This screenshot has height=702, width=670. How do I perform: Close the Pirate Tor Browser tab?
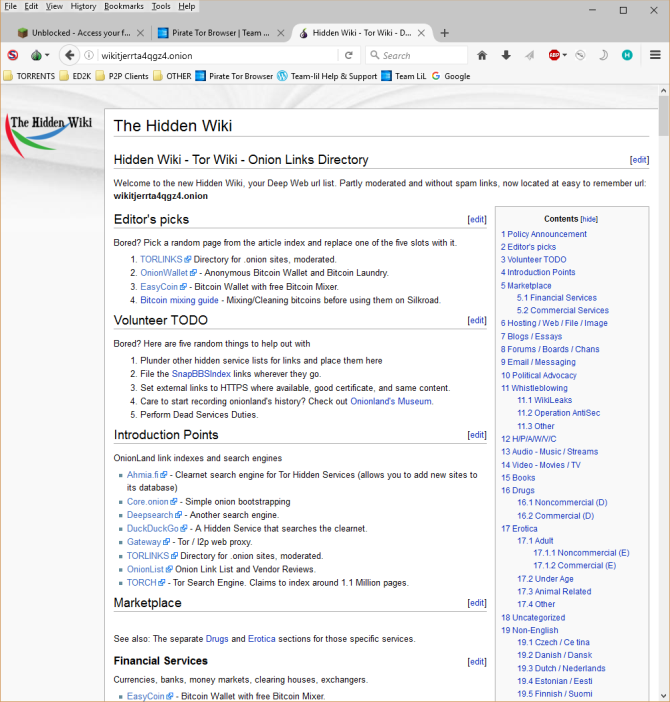click(x=281, y=33)
